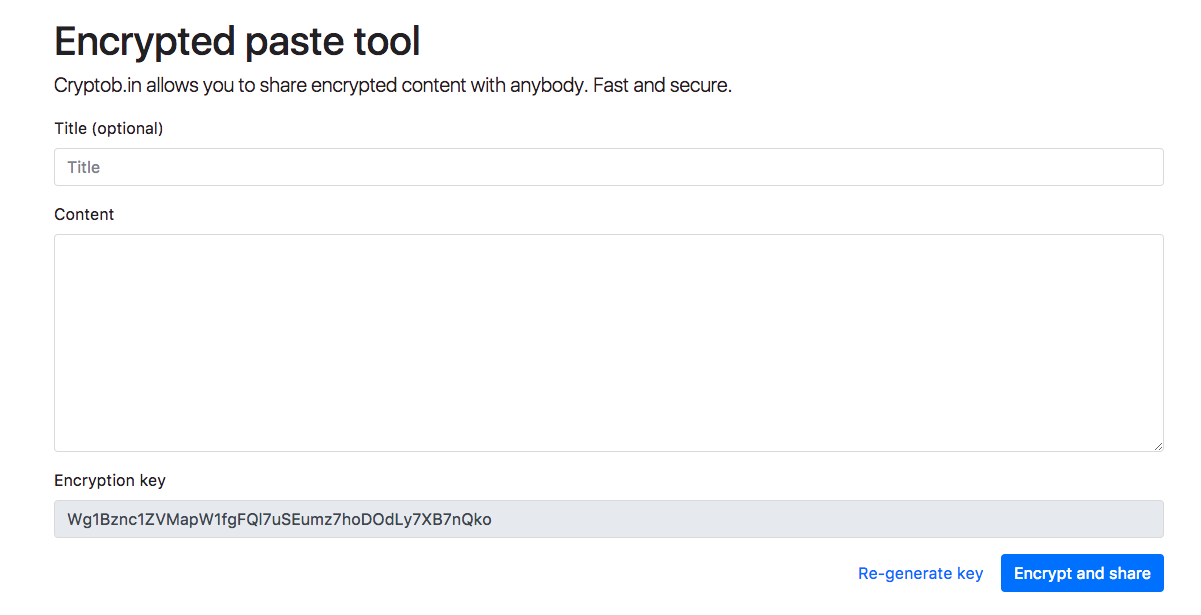
Task: Click the empty right end of the key field
Action: (x=1000, y=519)
